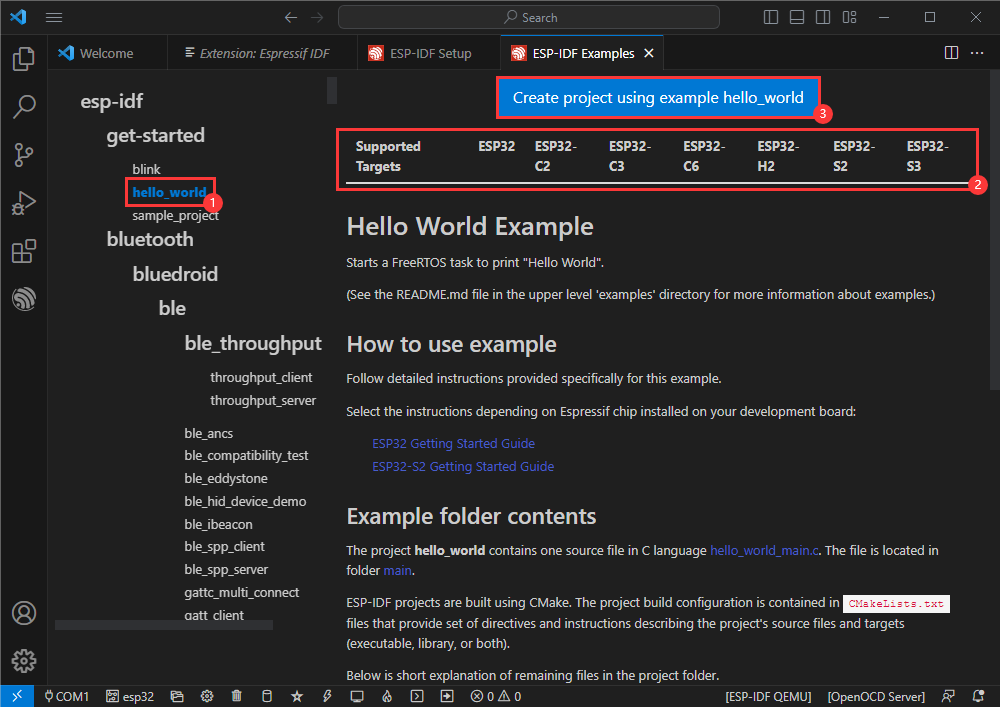The height and width of the screenshot is (707, 1000).
Task: Click the Flash lightning icon in status bar
Action: [x=327, y=696]
